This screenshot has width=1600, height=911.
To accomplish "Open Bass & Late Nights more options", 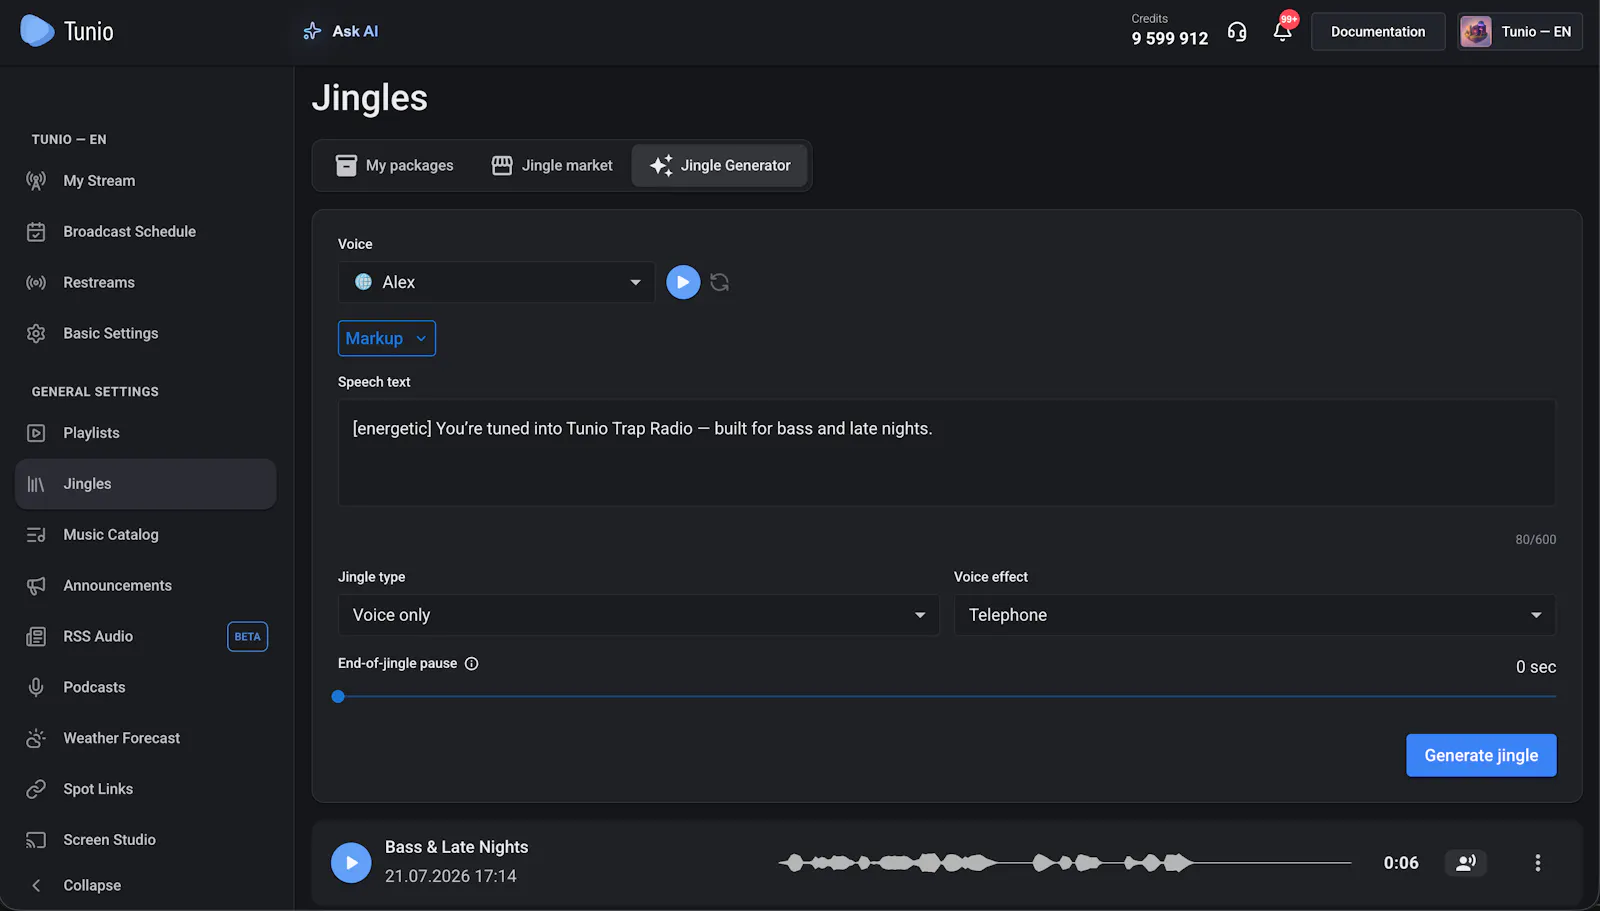I will click(1537, 863).
